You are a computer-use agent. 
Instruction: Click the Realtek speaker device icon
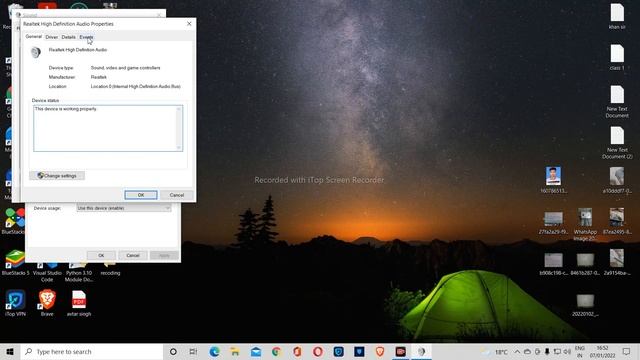[x=36, y=52]
